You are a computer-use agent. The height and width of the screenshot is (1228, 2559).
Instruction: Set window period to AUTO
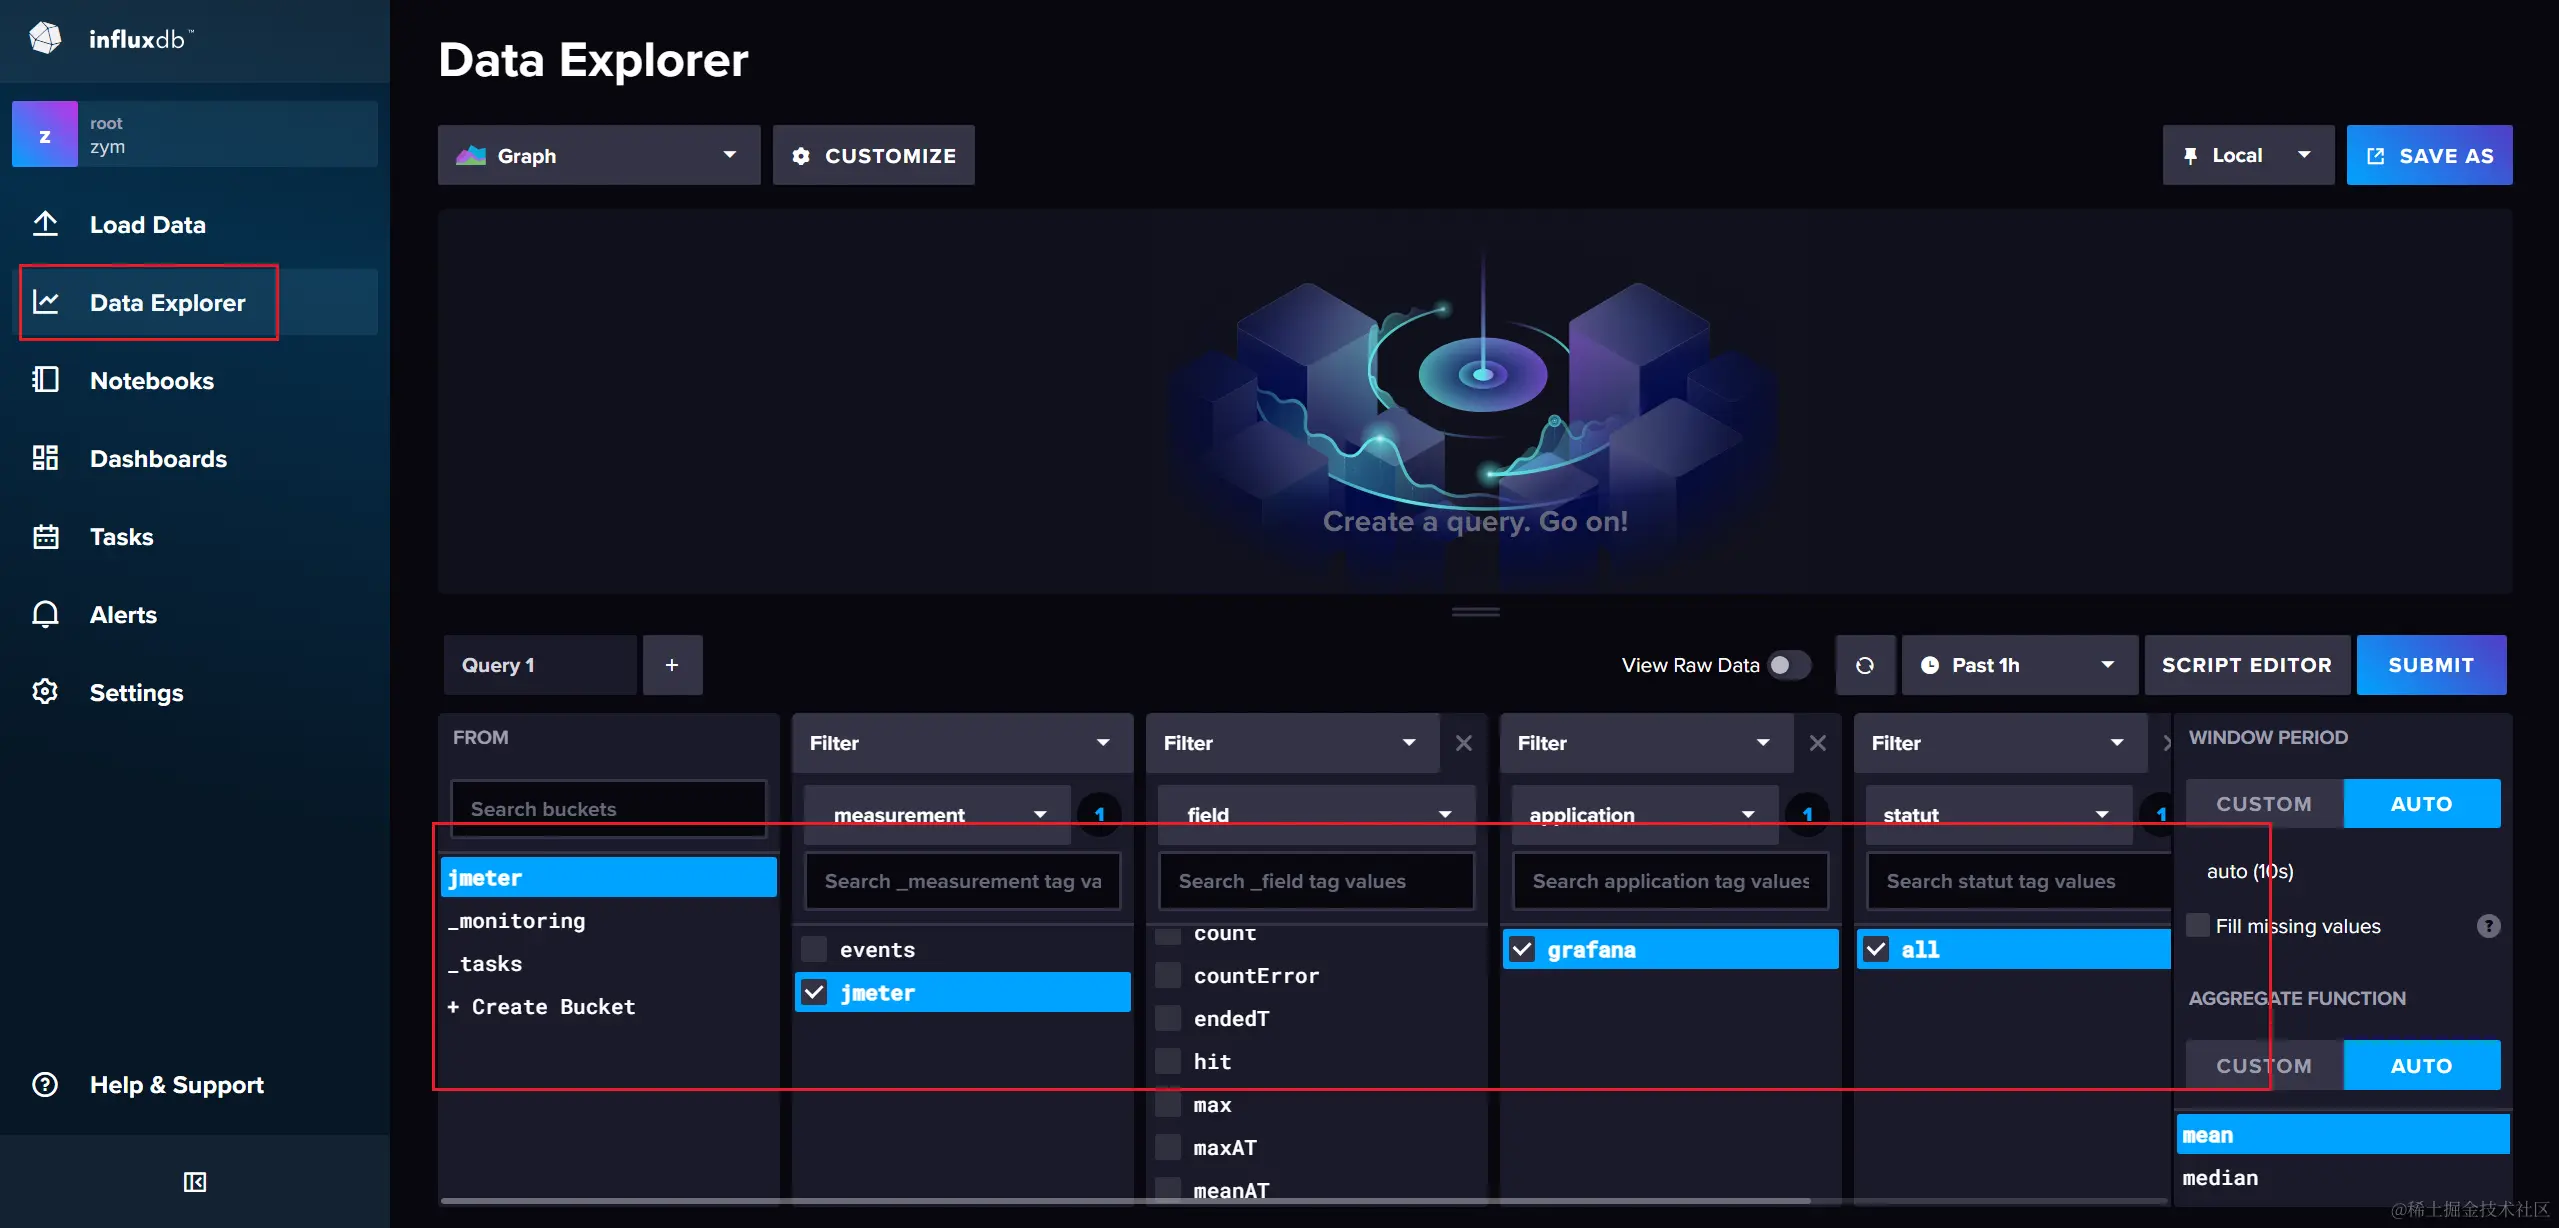pos(2421,803)
